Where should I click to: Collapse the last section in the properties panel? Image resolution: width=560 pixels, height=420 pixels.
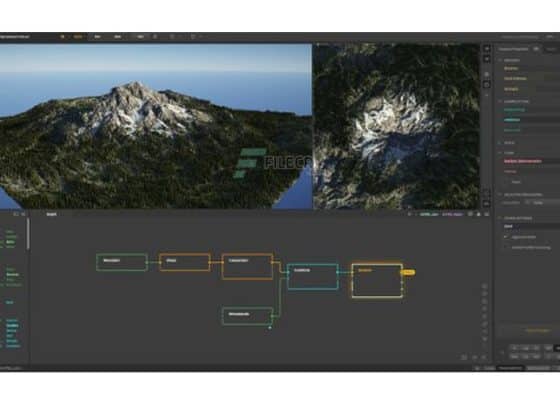tap(500, 218)
